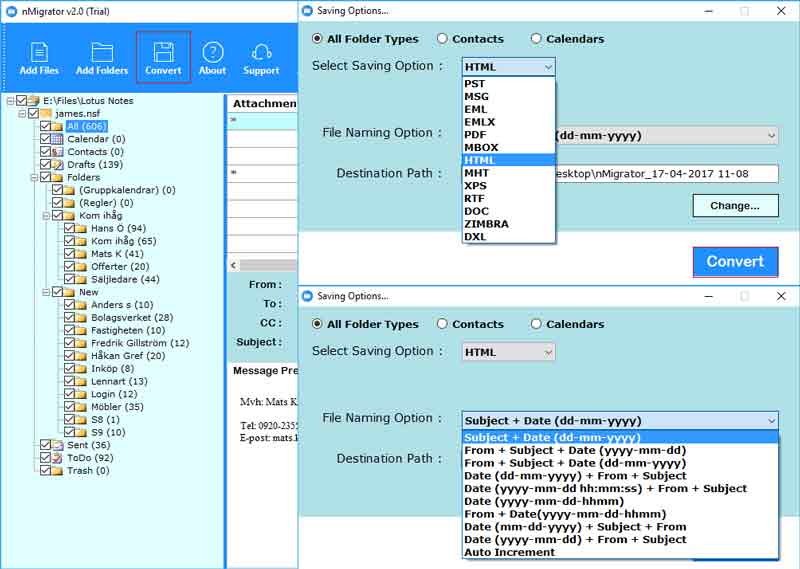Click the Contacts (0) folder icon
This screenshot has width=800, height=569.
58,152
